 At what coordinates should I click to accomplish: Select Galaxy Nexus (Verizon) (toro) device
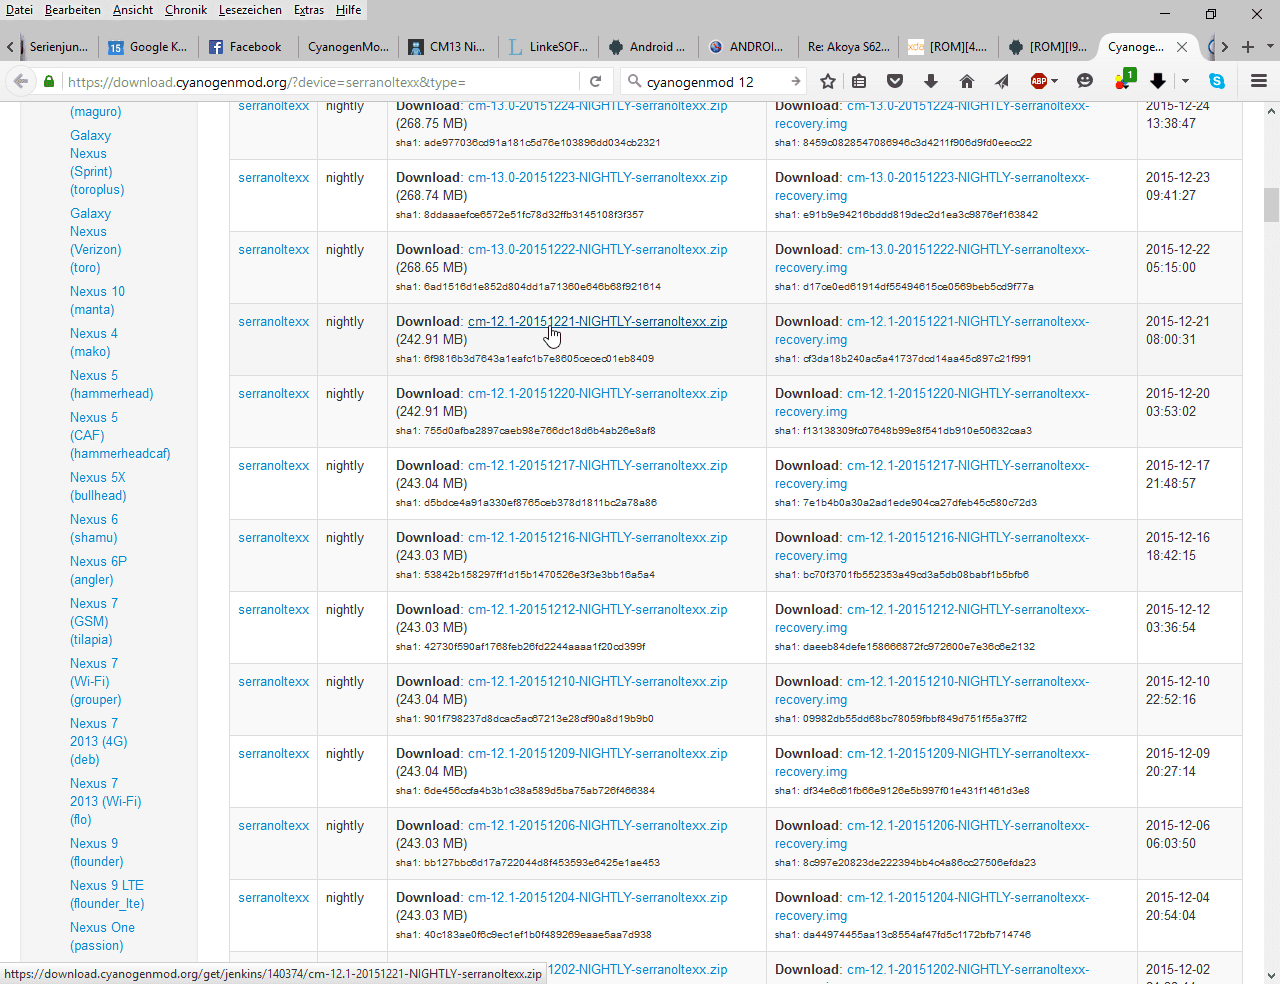point(95,240)
